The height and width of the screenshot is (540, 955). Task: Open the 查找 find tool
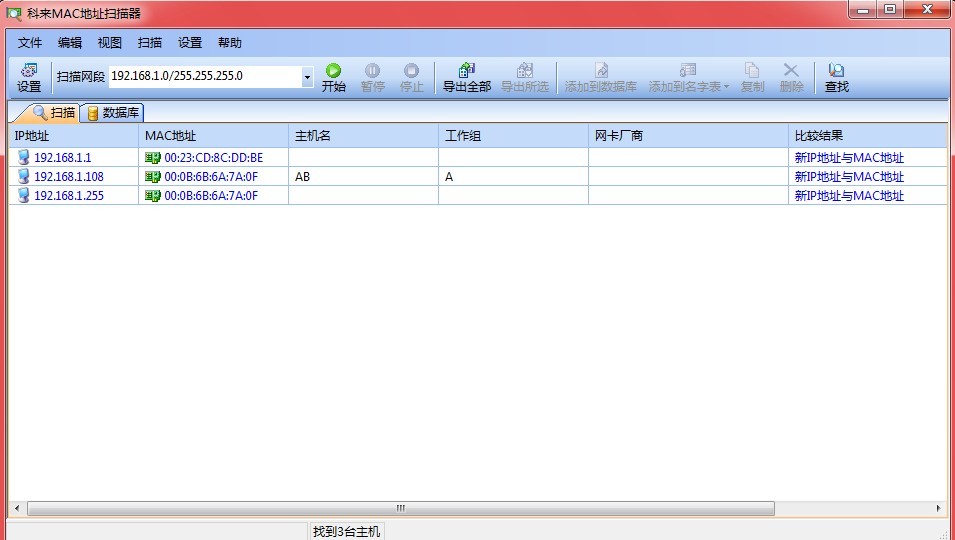point(836,77)
